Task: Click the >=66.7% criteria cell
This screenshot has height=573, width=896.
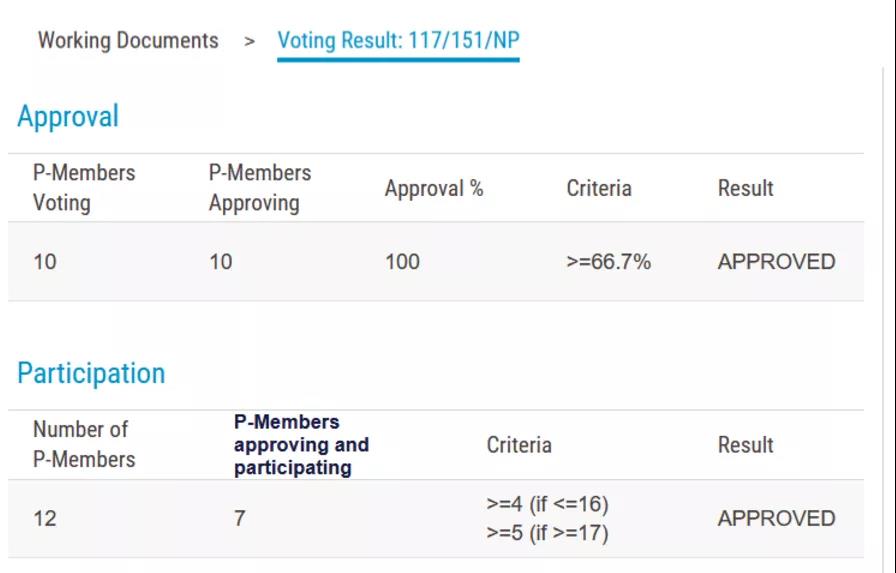Action: pos(608,262)
